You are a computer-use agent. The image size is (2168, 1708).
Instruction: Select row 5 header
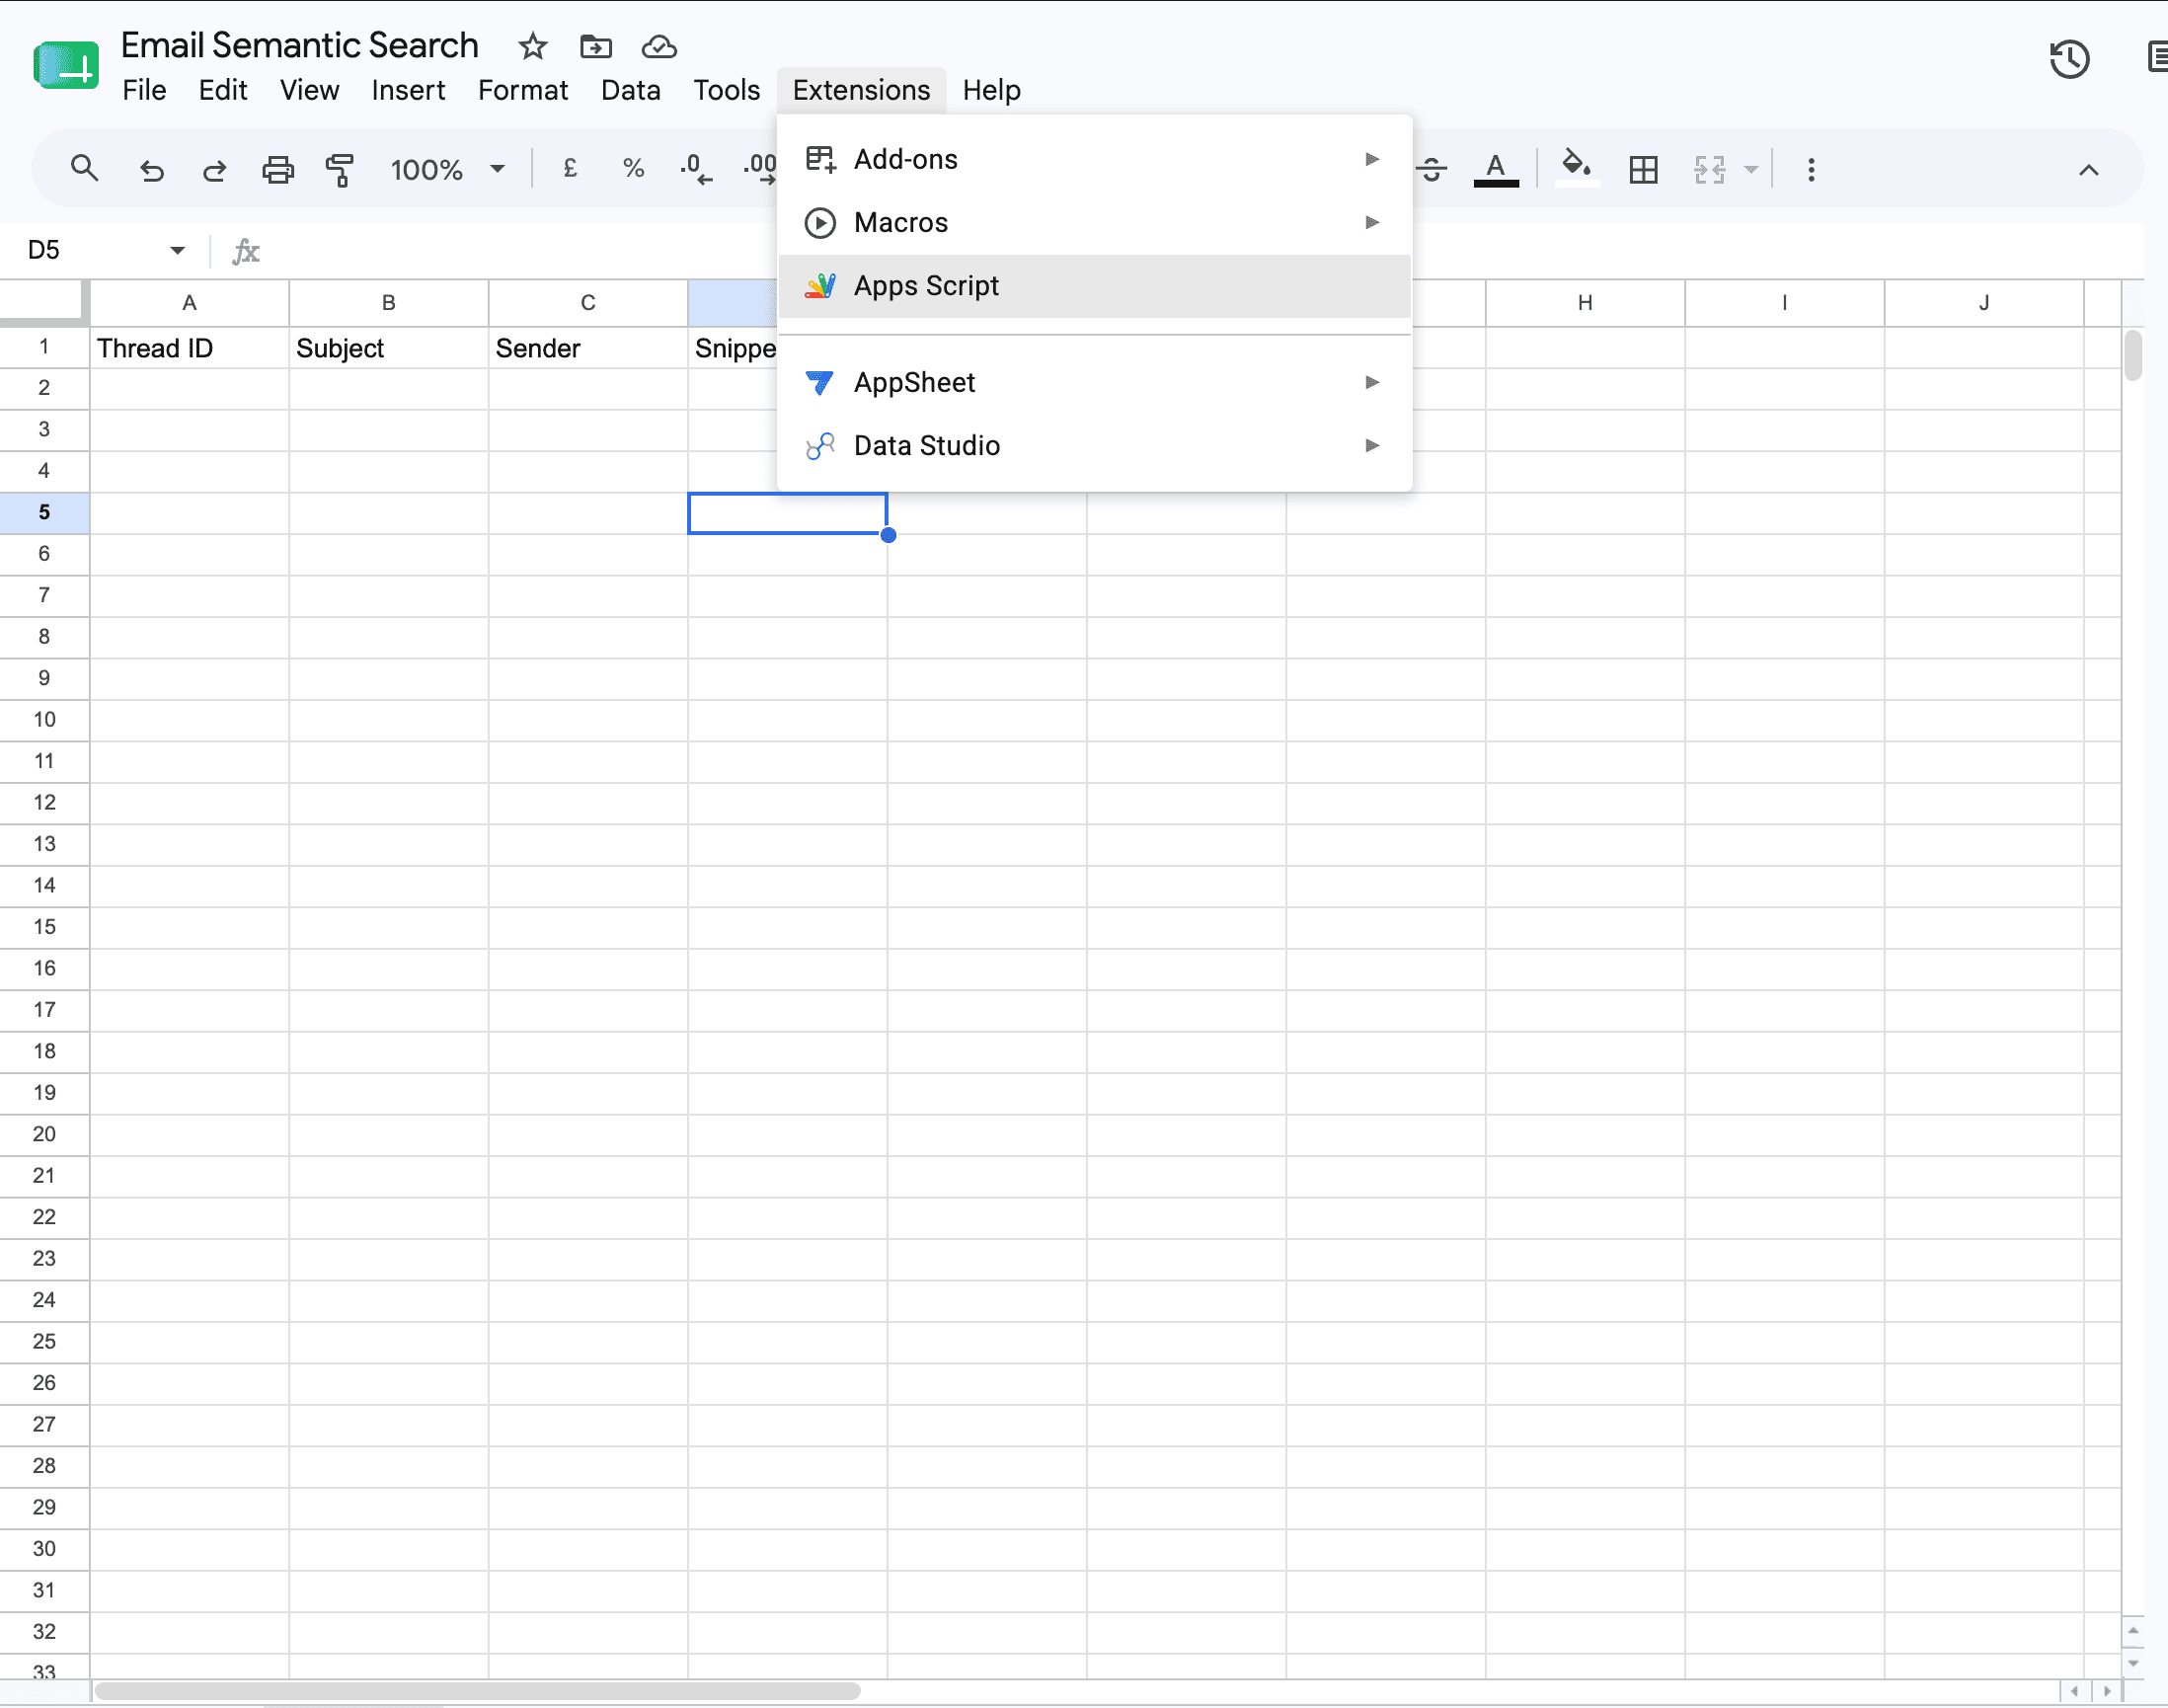coord(44,513)
